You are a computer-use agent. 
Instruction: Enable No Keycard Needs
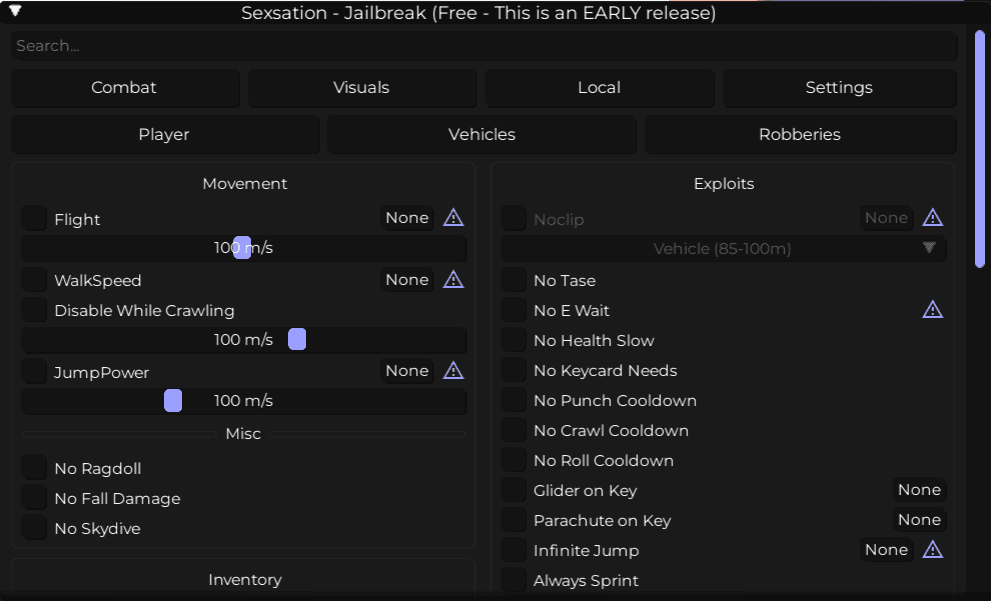[514, 370]
